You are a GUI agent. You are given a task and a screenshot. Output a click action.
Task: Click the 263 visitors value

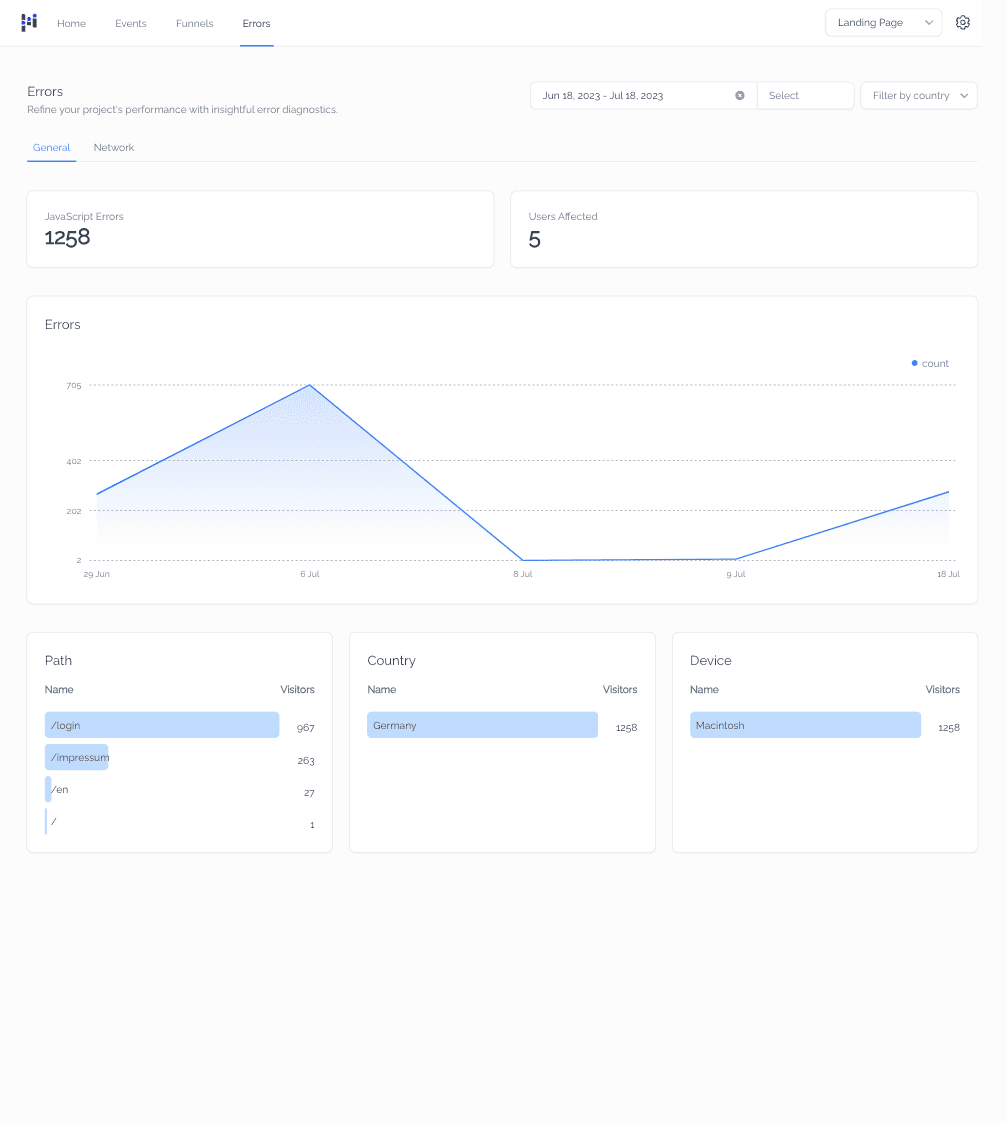tap(306, 761)
